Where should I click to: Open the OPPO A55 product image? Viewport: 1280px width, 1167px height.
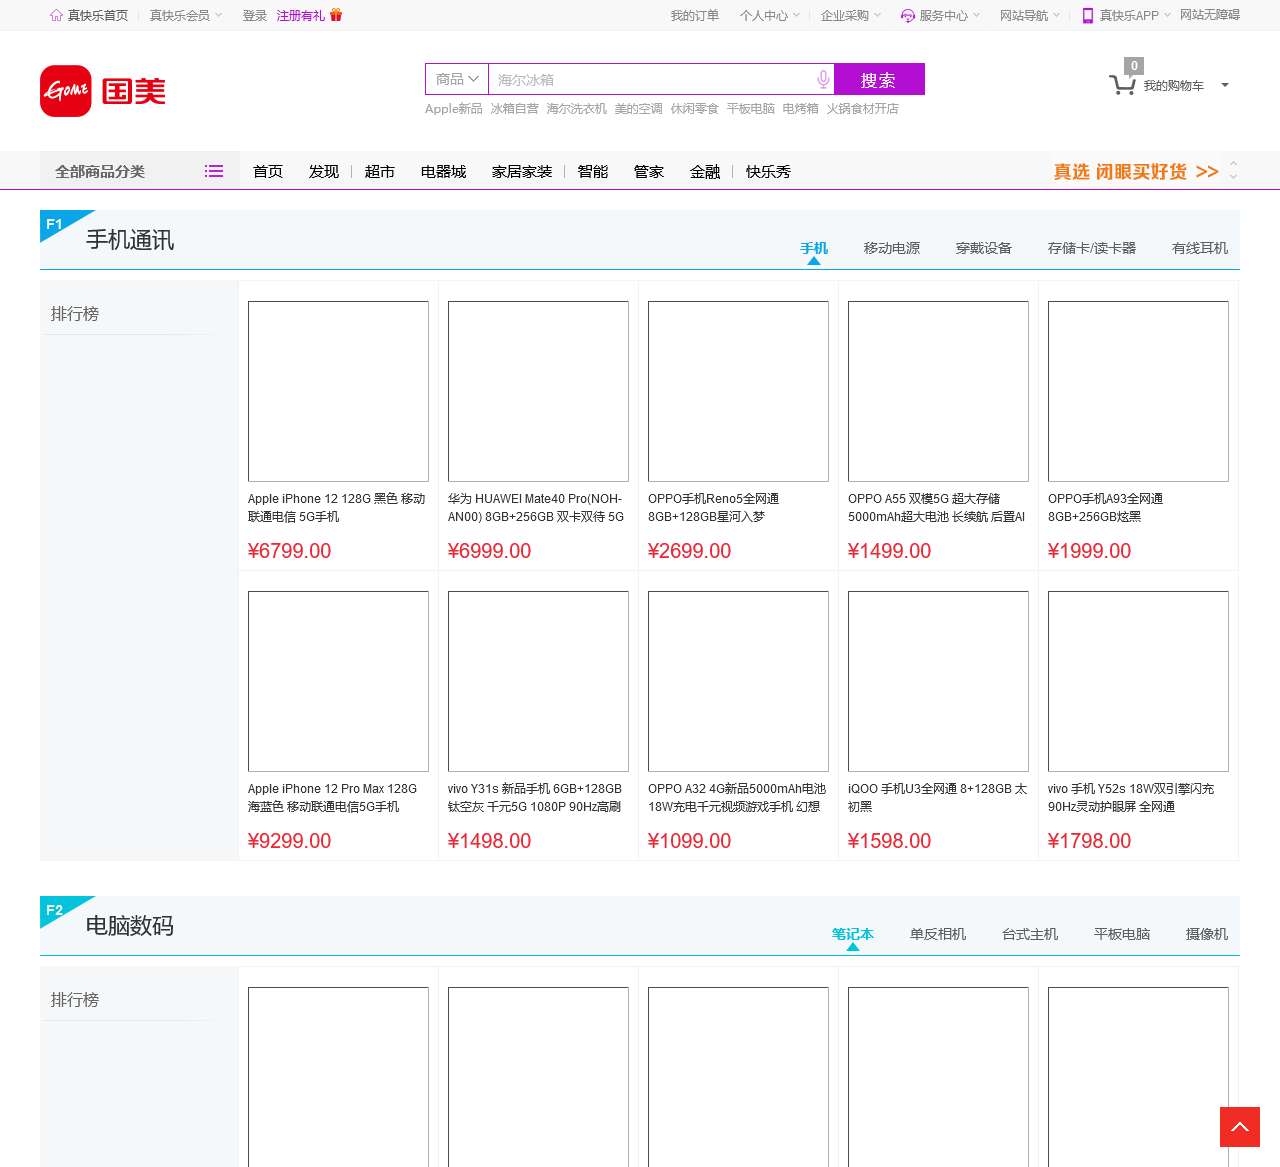938,391
